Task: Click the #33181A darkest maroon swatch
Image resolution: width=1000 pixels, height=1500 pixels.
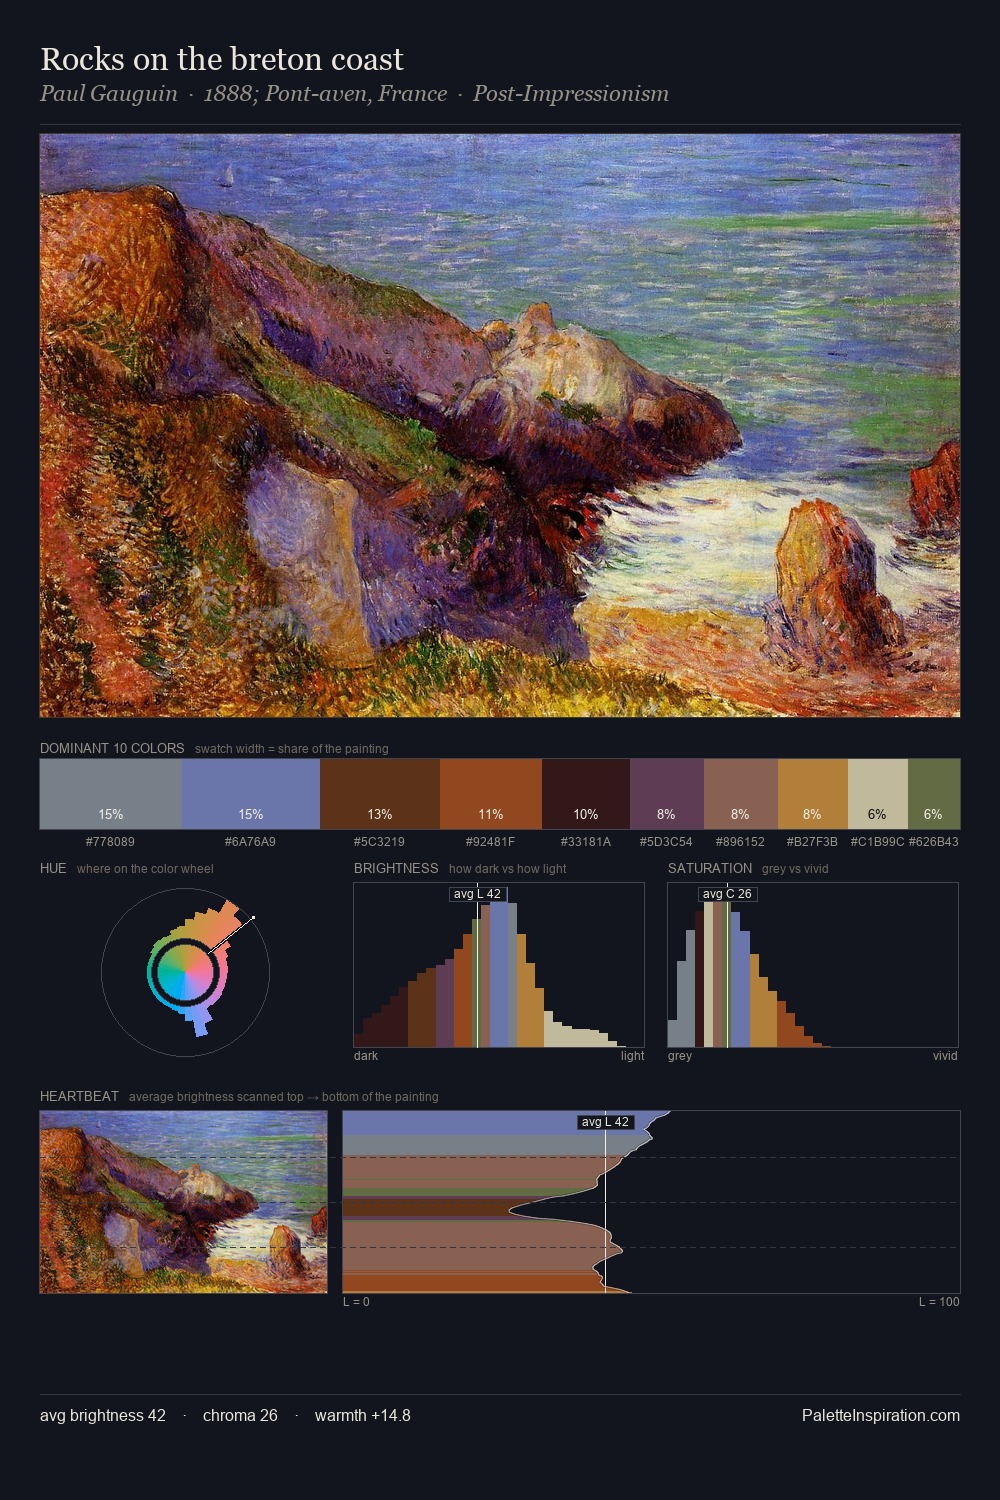Action: pyautogui.click(x=586, y=794)
